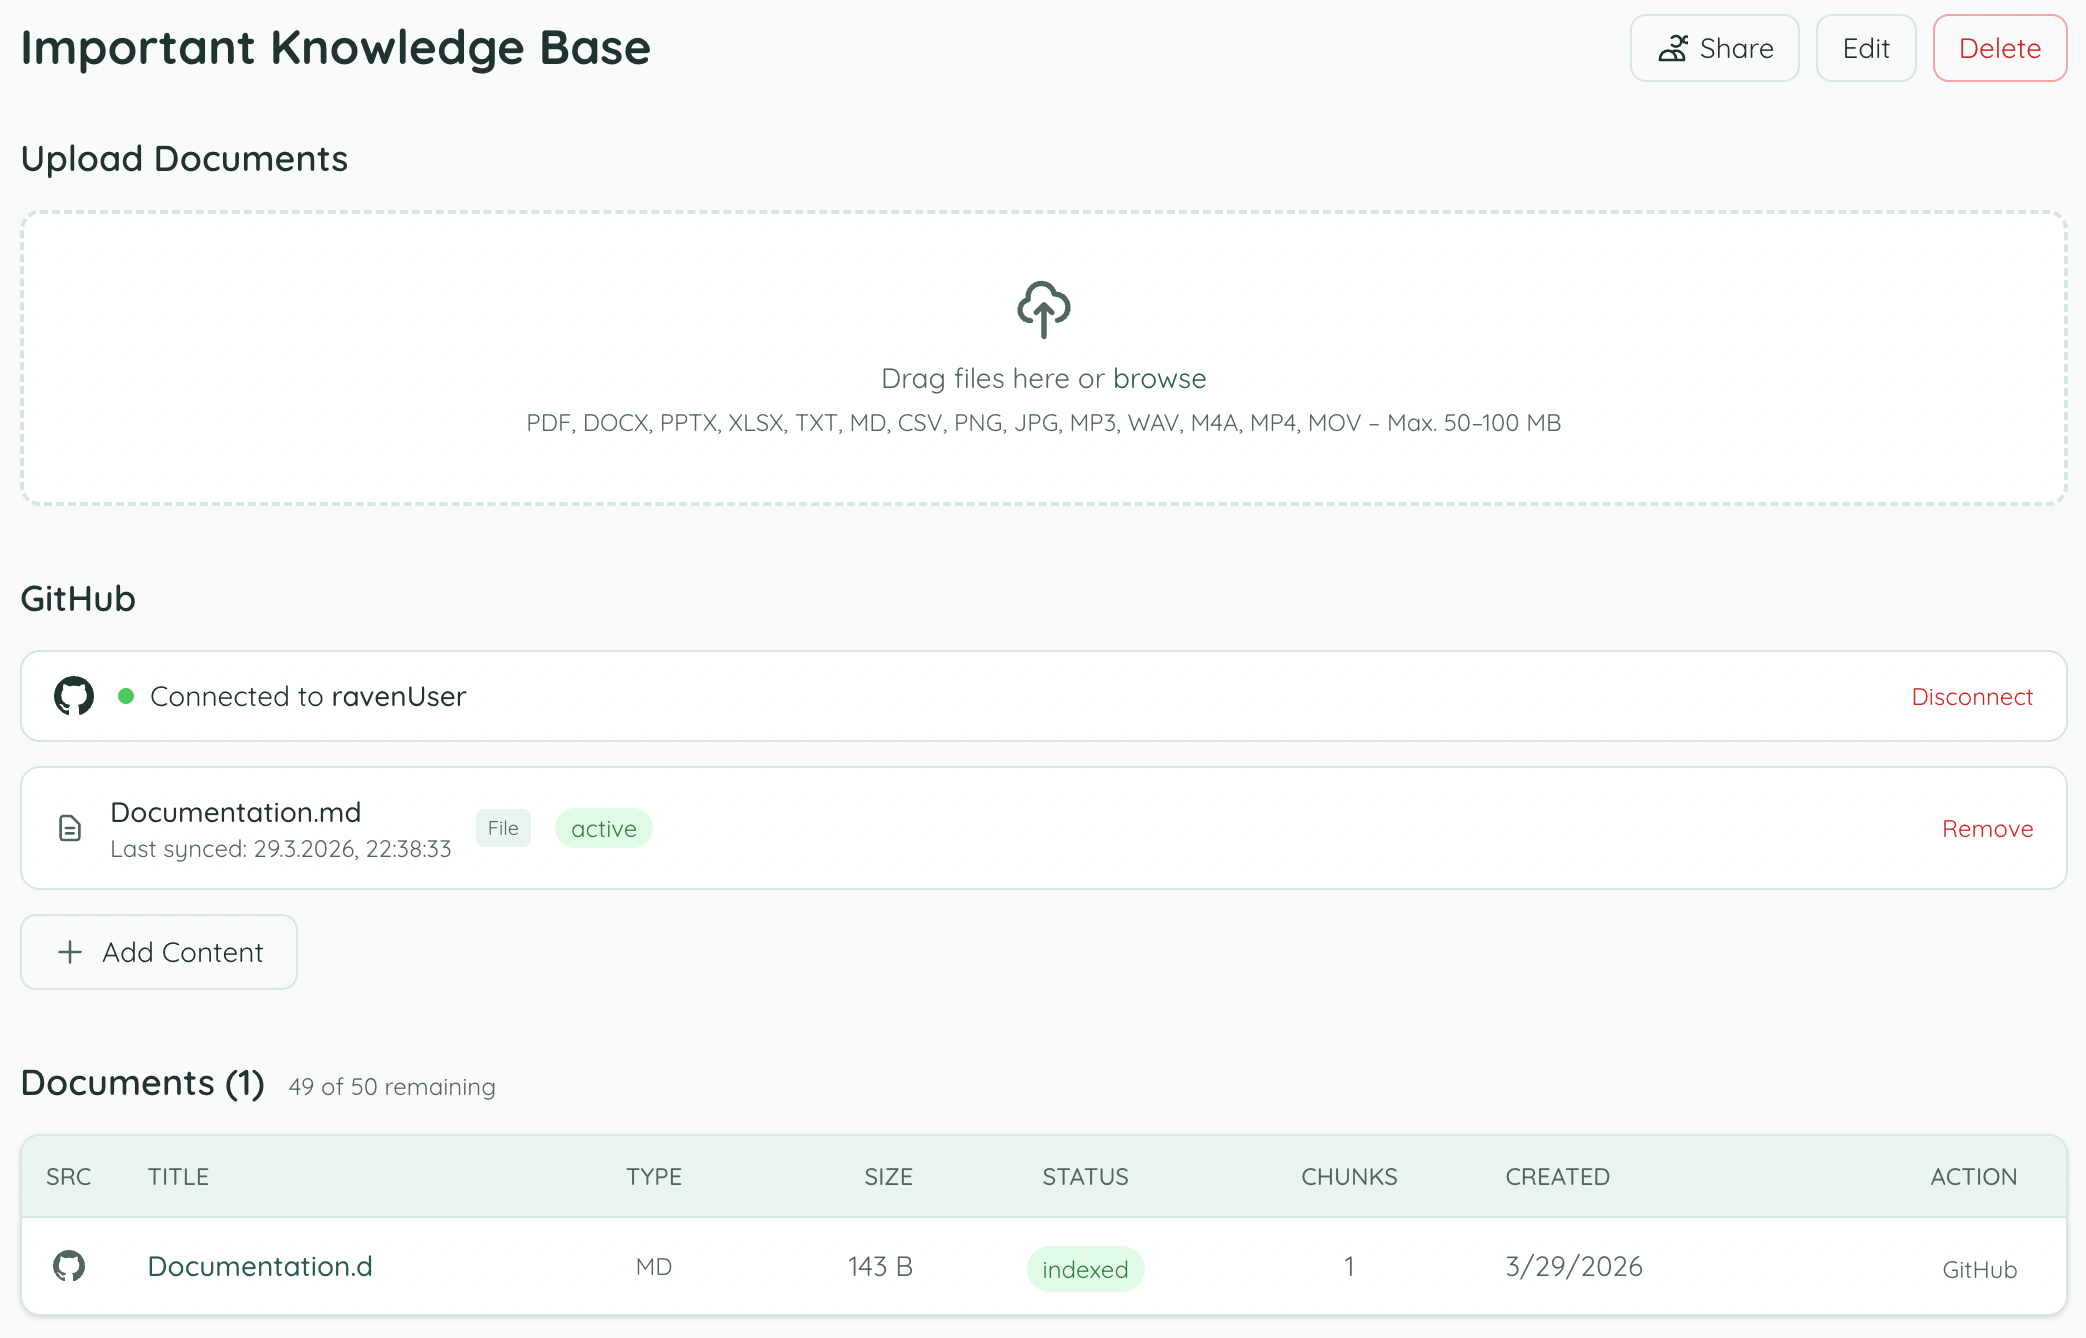Disconnect the ravenUser GitHub account
Screen dimensions: 2086x1338
click(x=1971, y=697)
